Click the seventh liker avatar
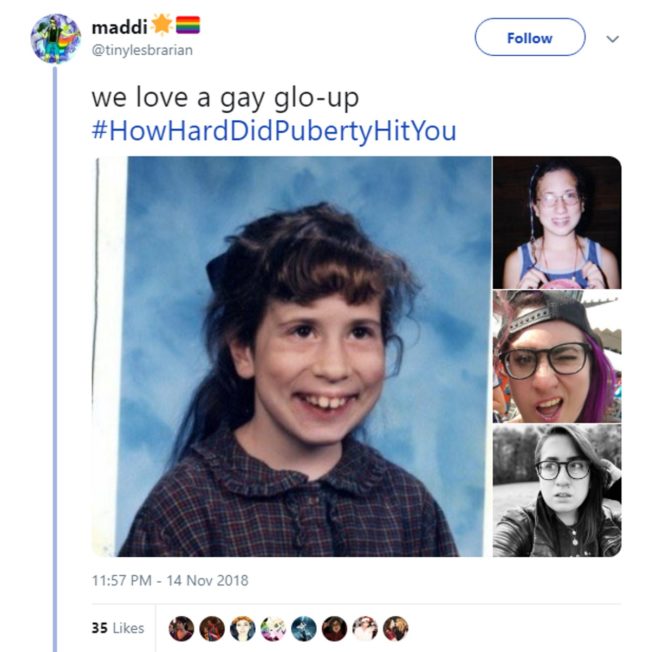Screen dimensions: 650x652 pyautogui.click(x=365, y=628)
